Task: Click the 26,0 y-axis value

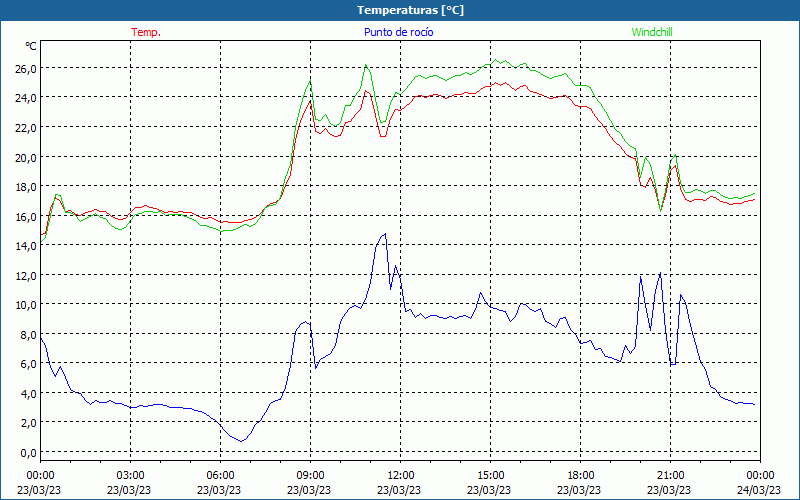Action: click(26, 69)
